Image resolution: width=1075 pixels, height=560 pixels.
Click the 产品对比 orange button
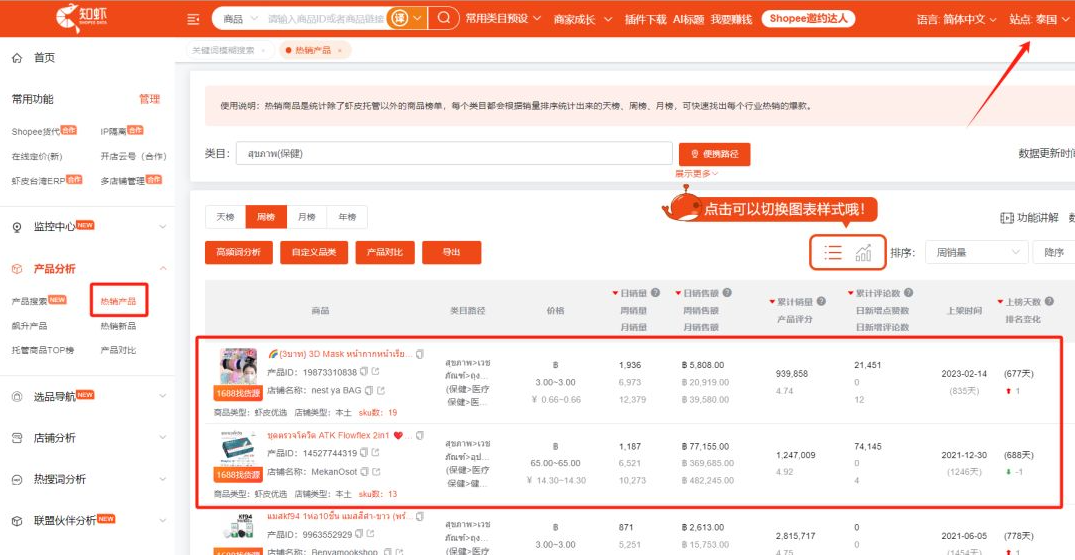(385, 253)
